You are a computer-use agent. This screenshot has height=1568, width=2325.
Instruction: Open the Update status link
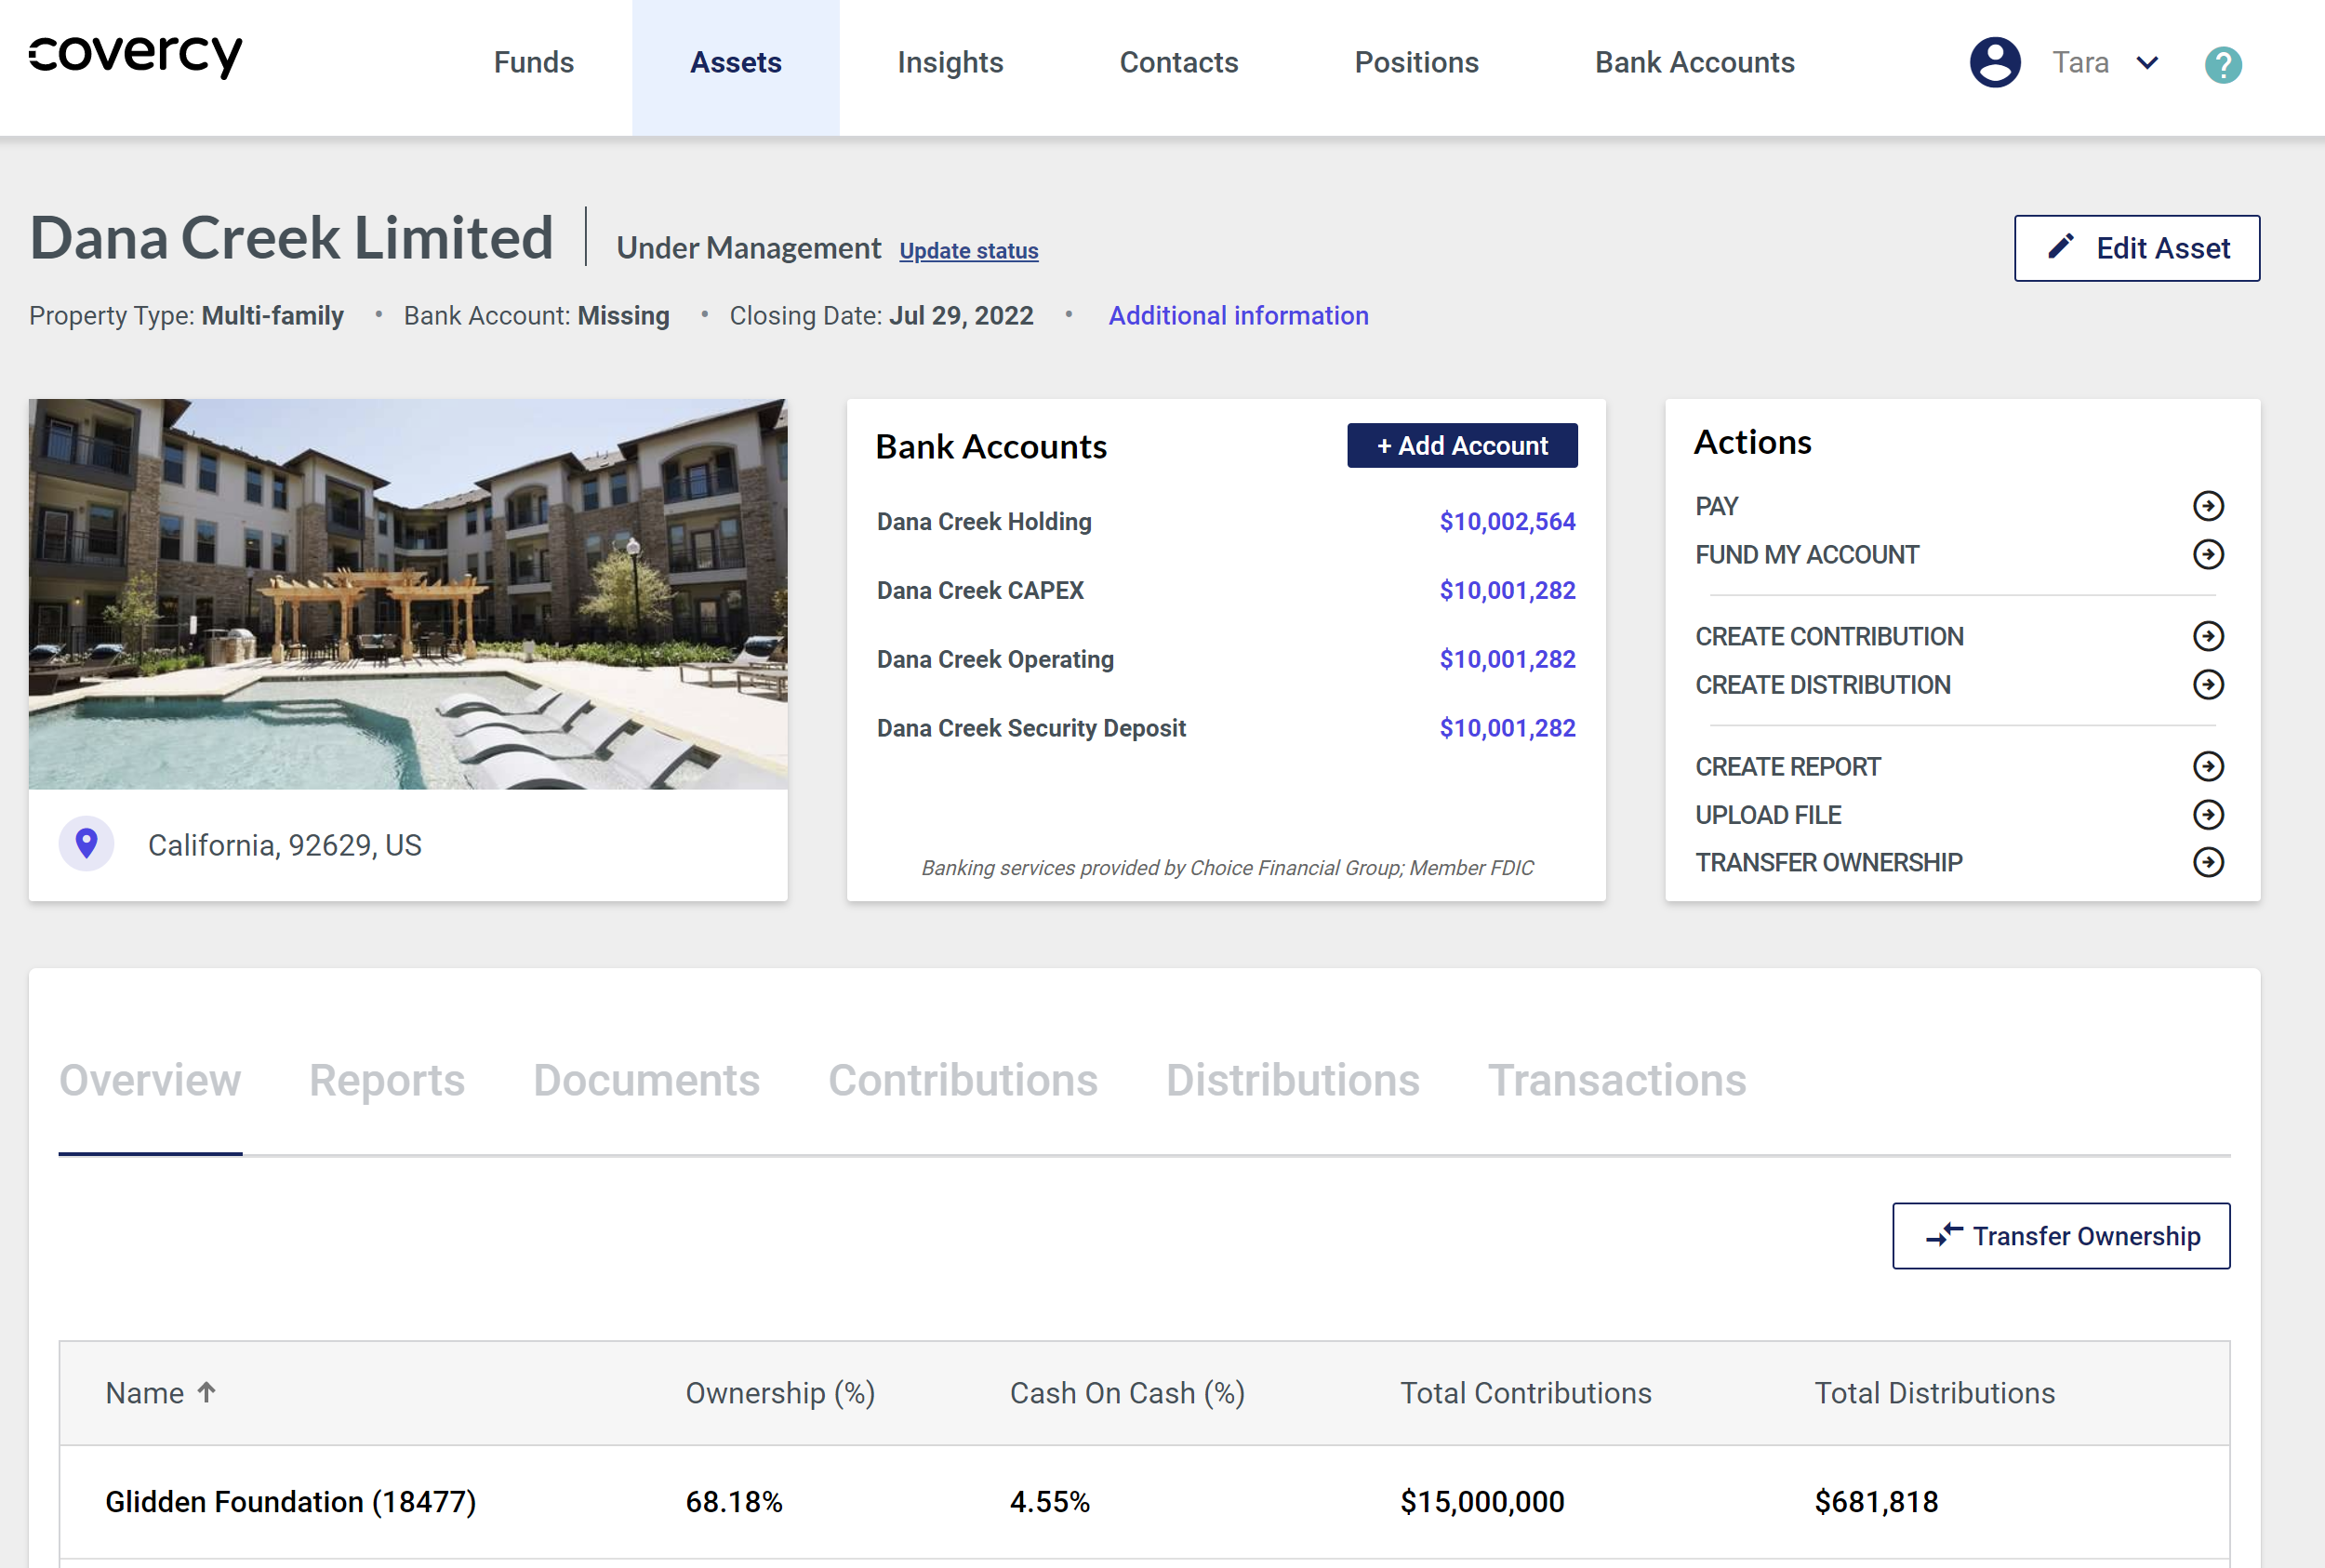click(967, 250)
